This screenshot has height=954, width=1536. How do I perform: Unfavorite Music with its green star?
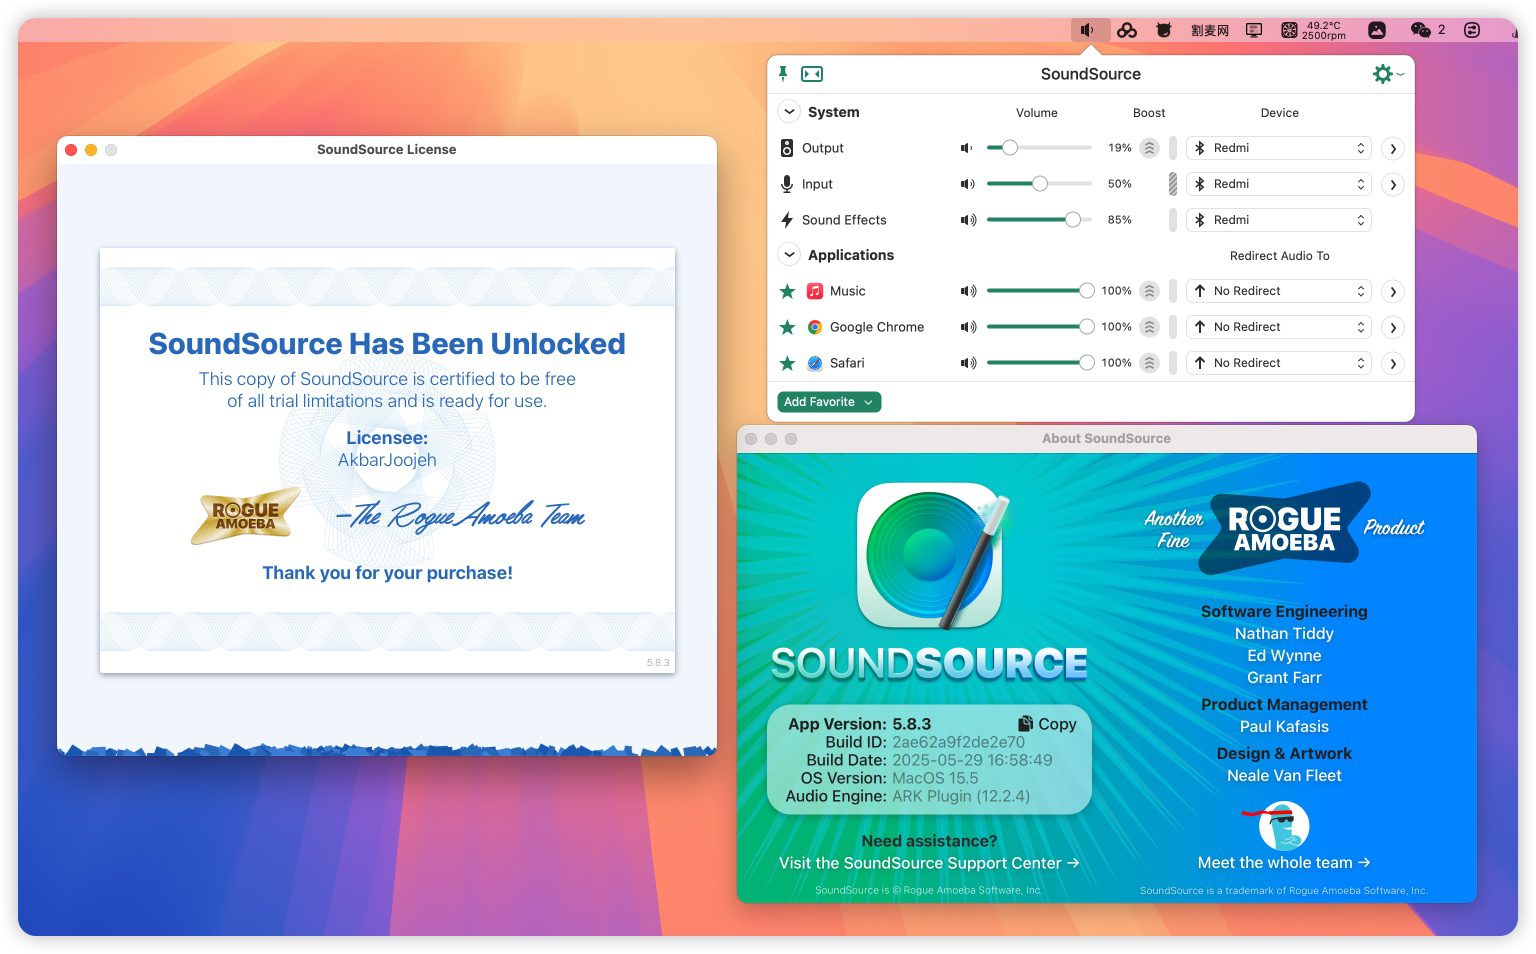point(787,291)
